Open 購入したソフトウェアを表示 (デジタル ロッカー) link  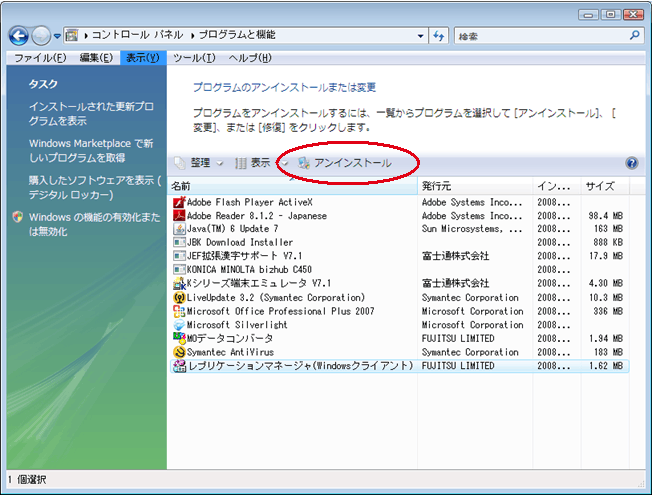click(95, 188)
